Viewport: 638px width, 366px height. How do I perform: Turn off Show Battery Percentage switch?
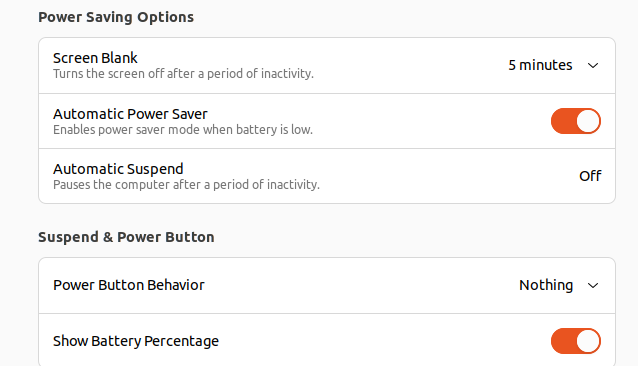click(x=576, y=341)
